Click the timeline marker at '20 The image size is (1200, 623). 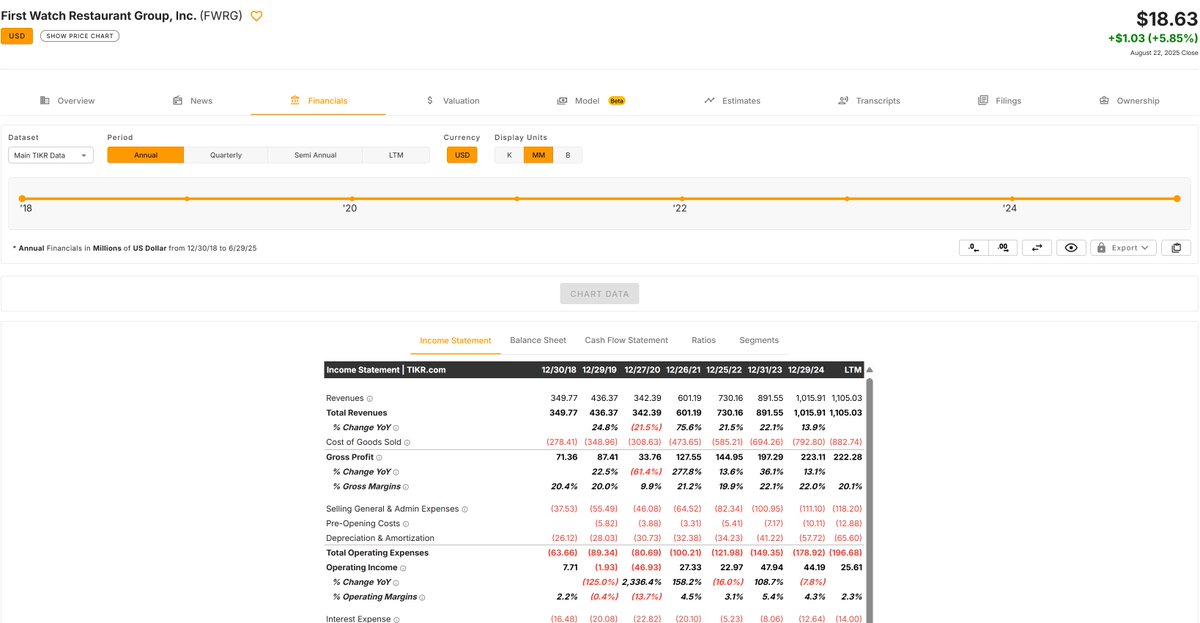[x=352, y=199]
